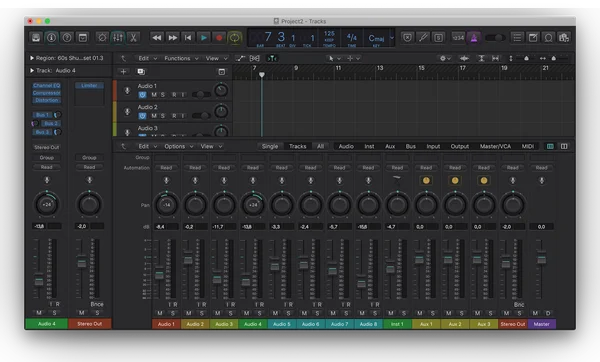The width and height of the screenshot is (600, 362).
Task: Click the Duplicate Track icon
Action: [141, 72]
